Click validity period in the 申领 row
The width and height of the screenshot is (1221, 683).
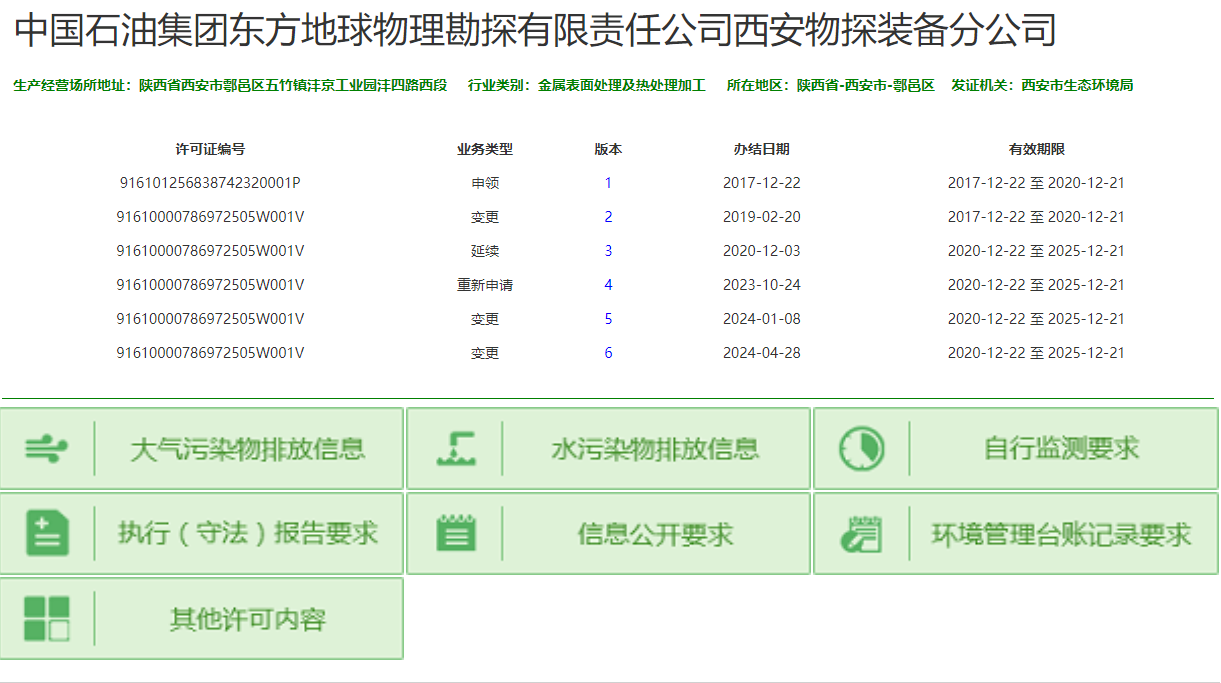[x=1036, y=183]
